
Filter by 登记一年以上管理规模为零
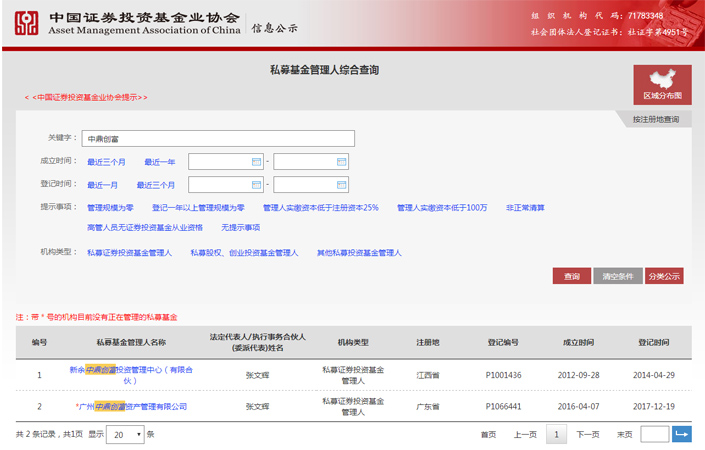198,208
